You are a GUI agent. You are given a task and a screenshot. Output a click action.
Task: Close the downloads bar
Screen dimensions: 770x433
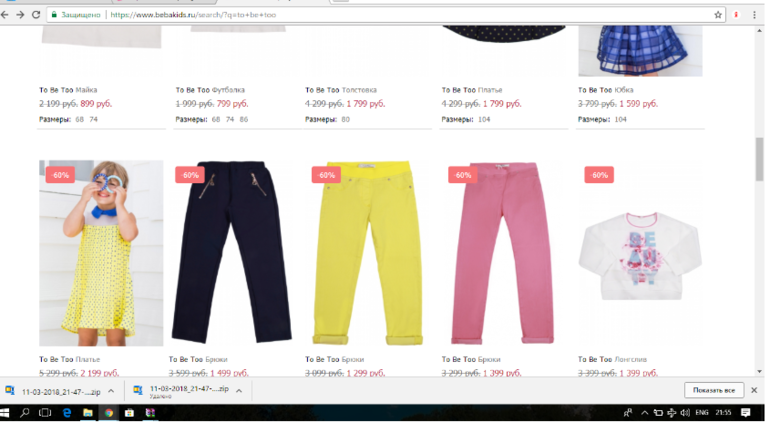(754, 390)
